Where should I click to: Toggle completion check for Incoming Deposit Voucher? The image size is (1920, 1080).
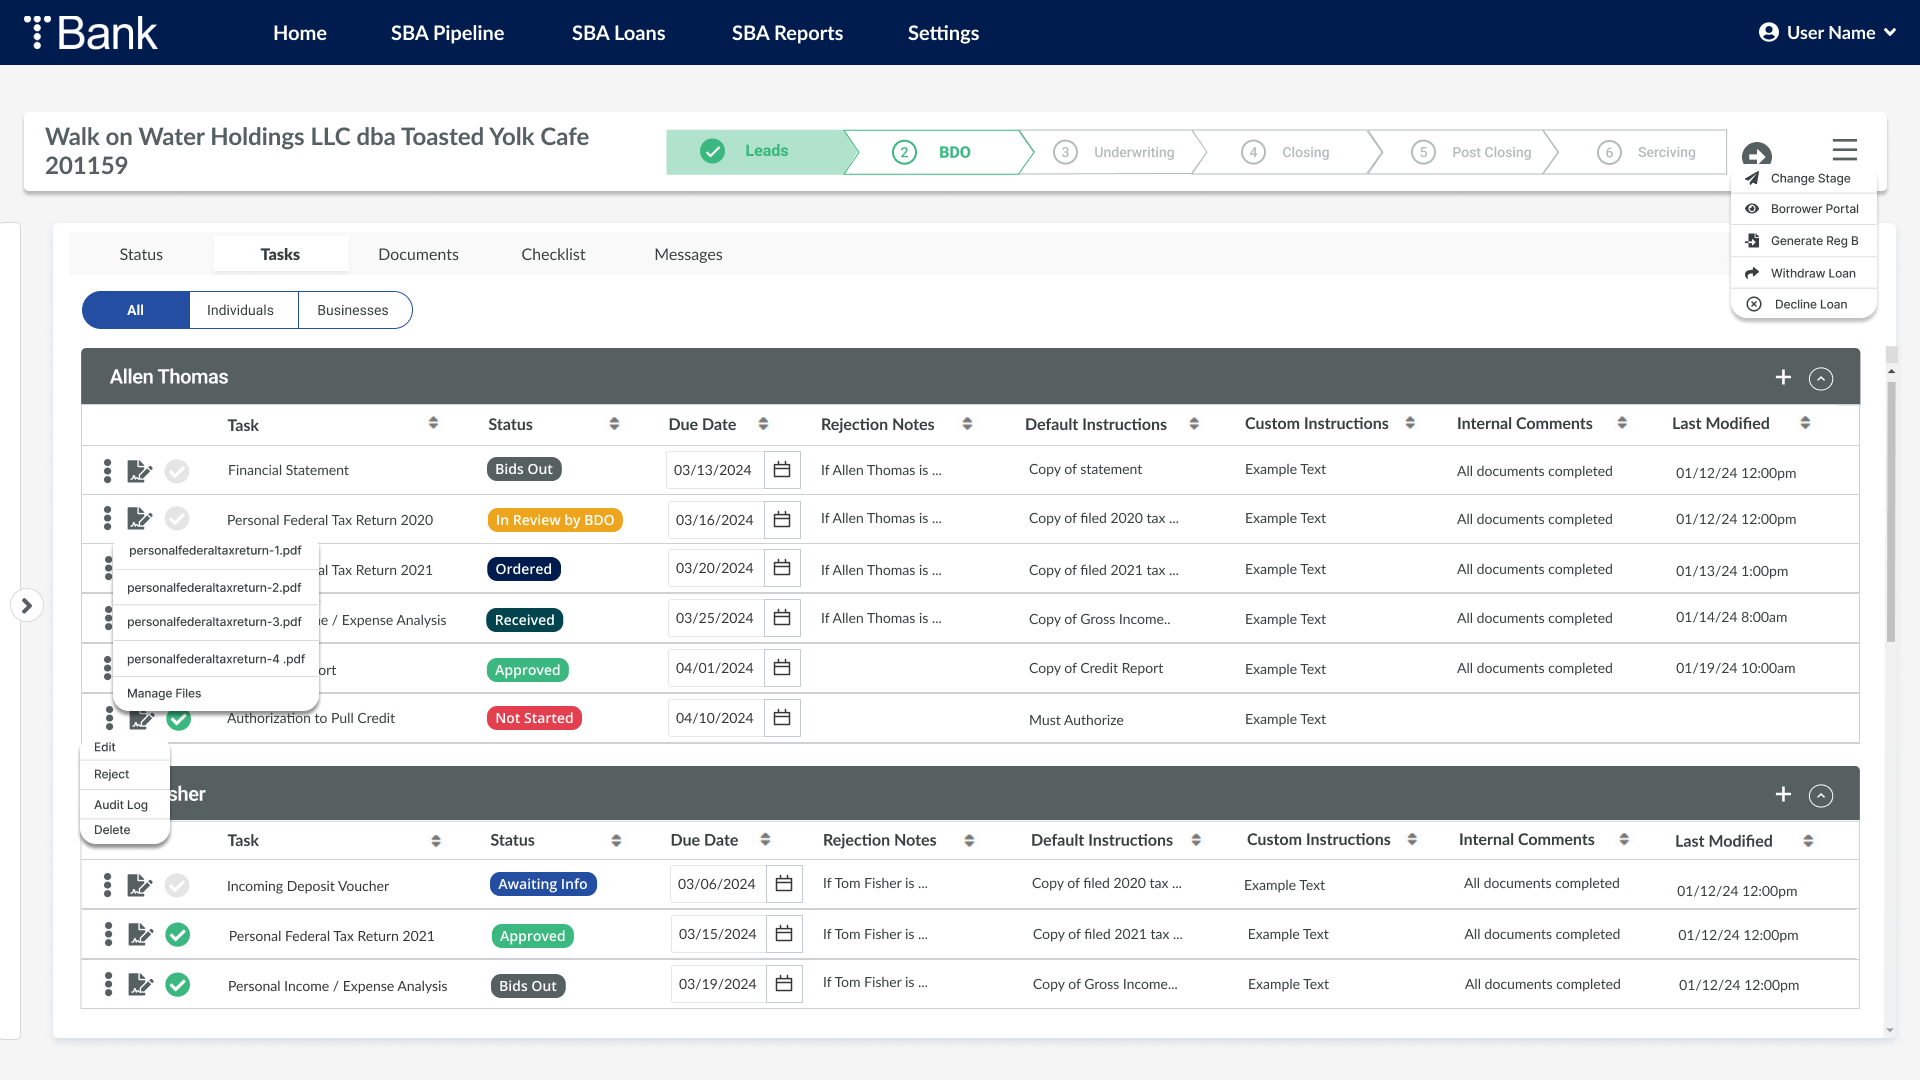click(177, 885)
